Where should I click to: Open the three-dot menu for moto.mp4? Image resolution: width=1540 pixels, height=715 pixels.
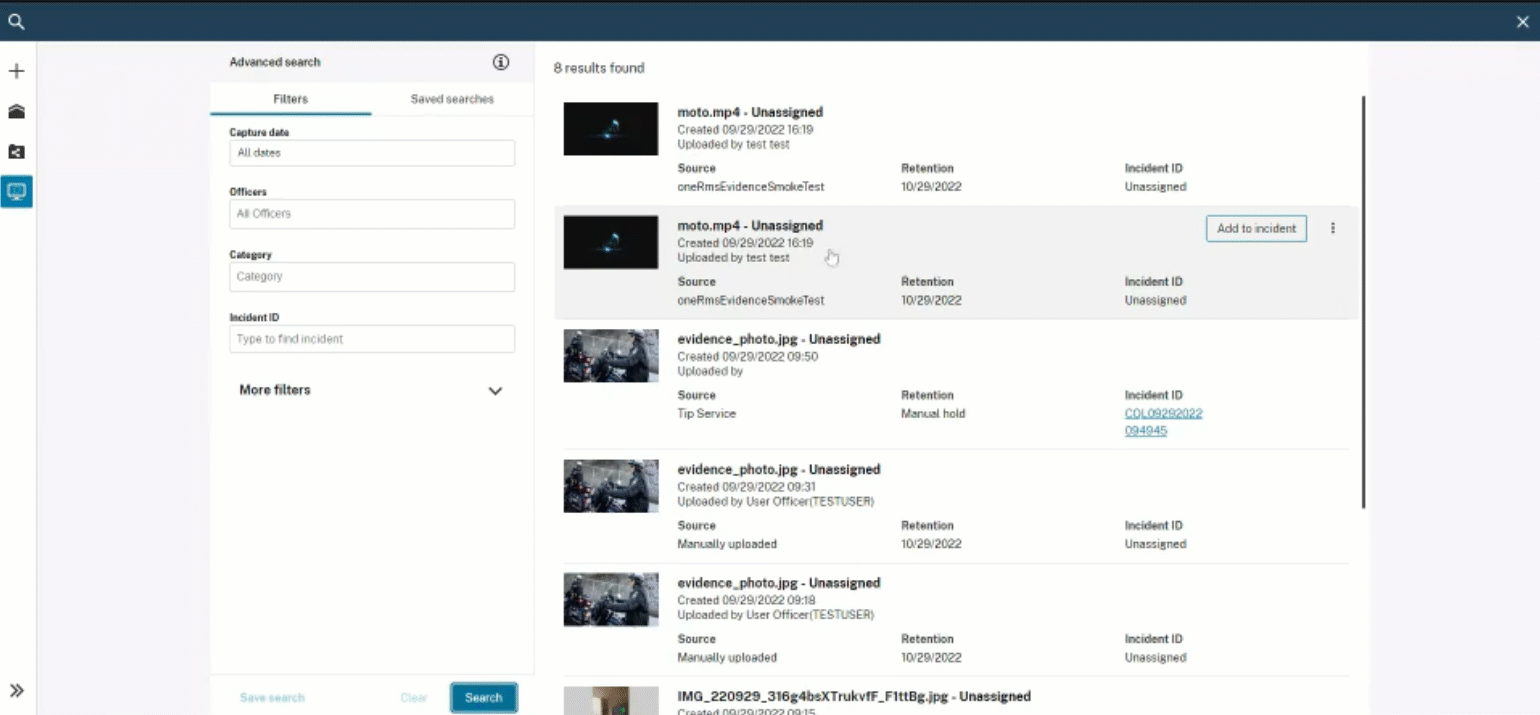click(1332, 229)
